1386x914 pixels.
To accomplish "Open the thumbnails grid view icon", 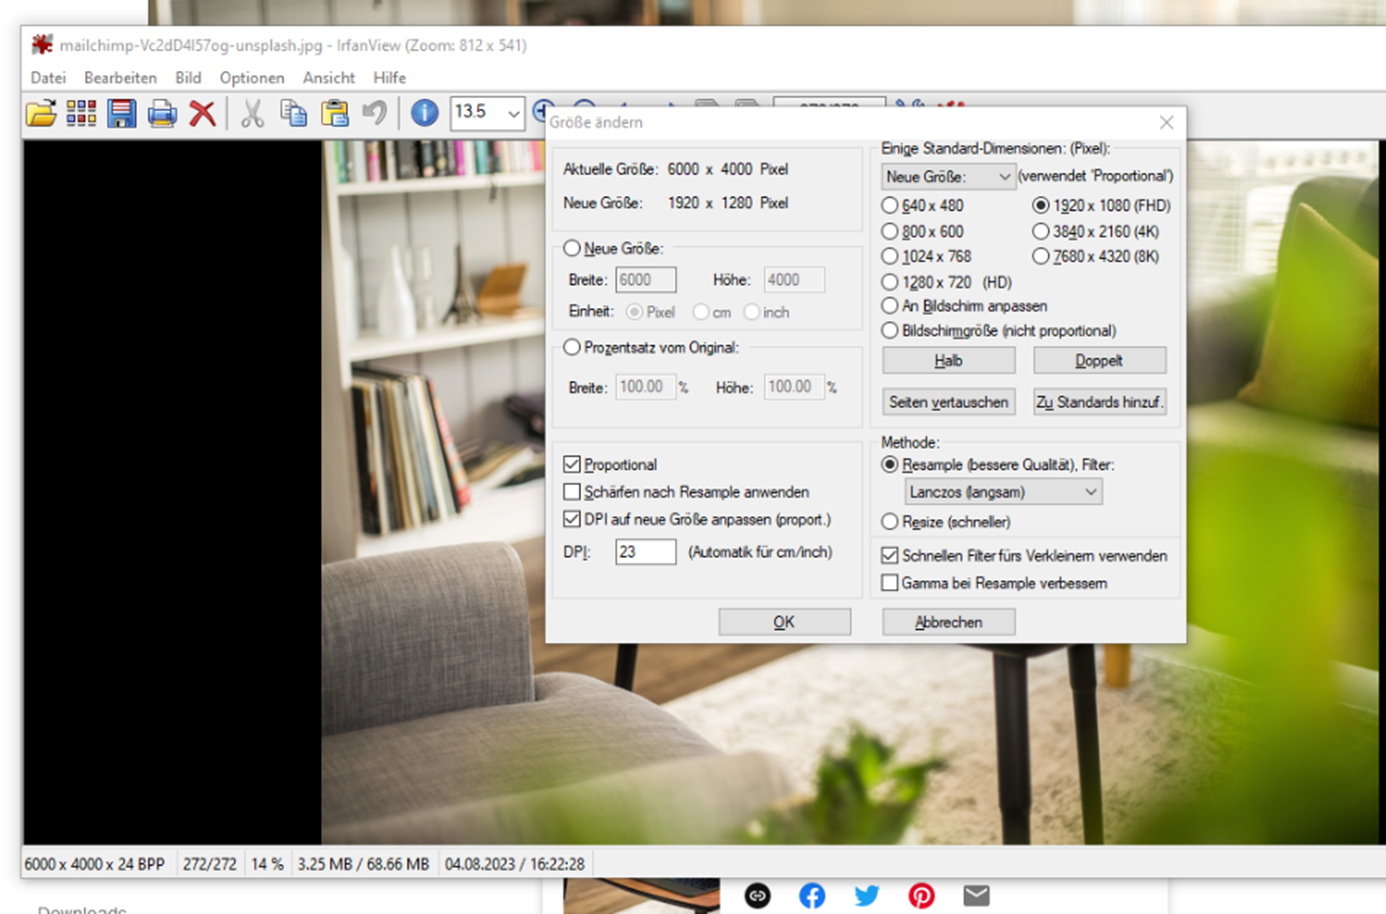I will click(81, 113).
